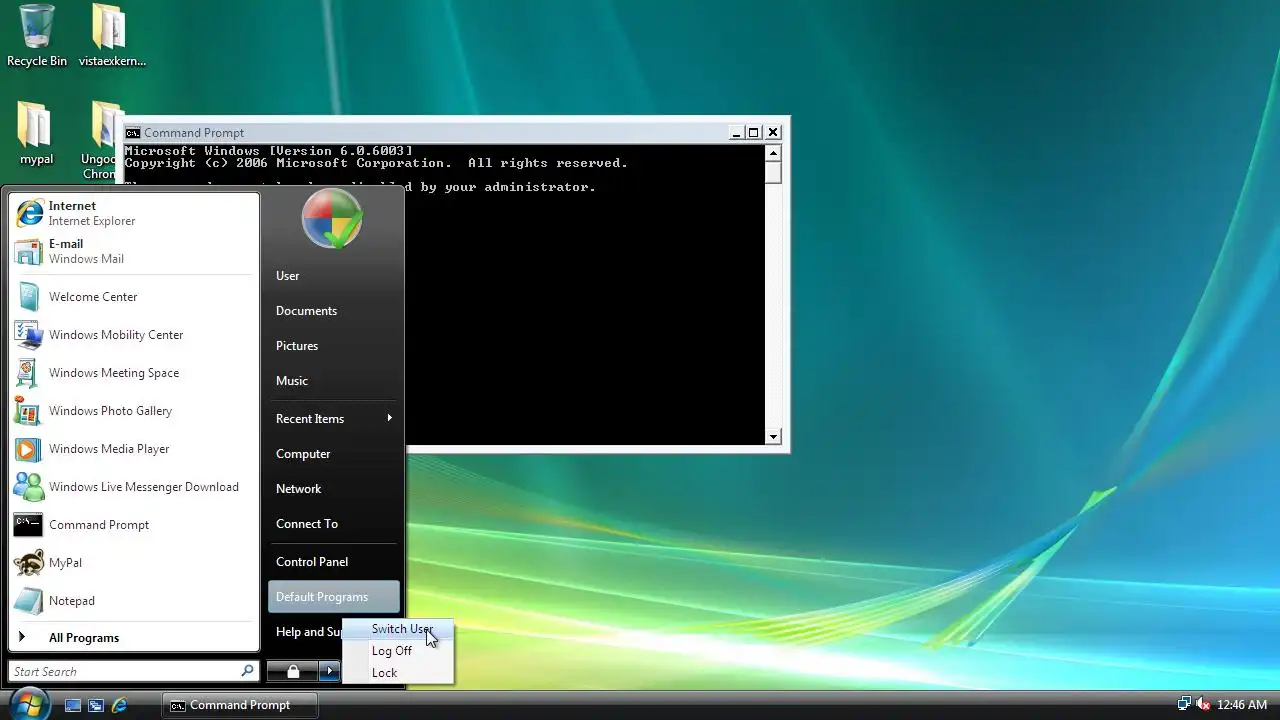The width and height of the screenshot is (1280, 720).
Task: Launch Windows Meeting Space icon
Action: tap(29, 373)
